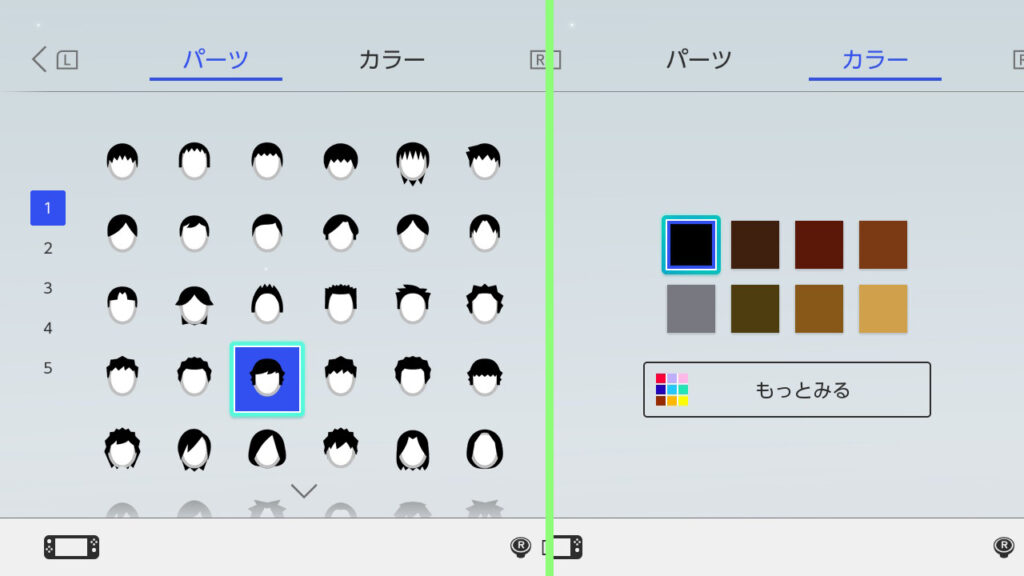
Task: Choose the light blonde tan color swatch
Action: coord(883,308)
